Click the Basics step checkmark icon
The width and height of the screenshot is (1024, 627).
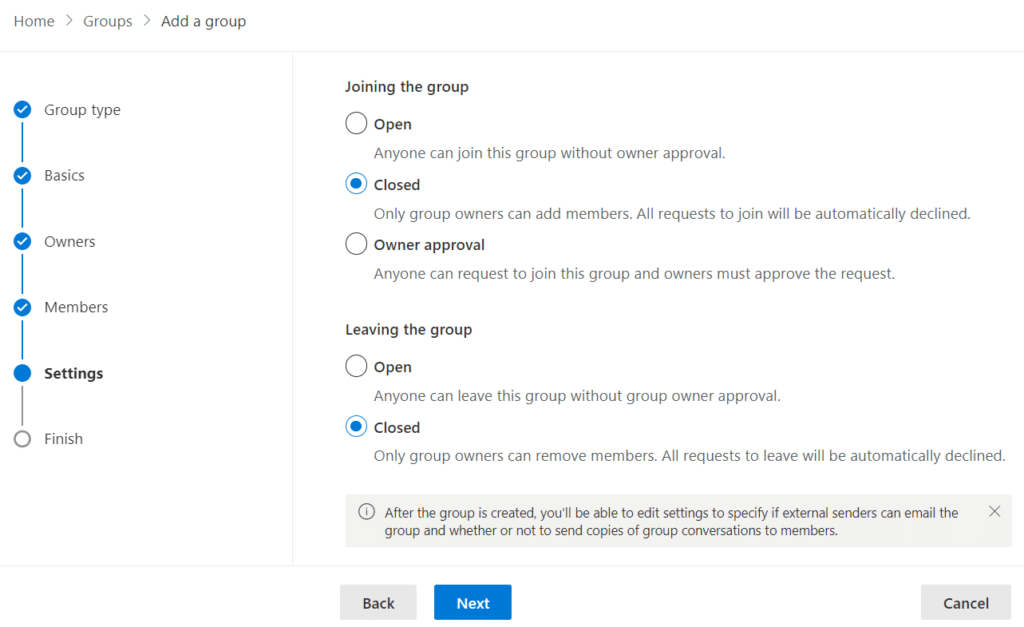click(22, 176)
